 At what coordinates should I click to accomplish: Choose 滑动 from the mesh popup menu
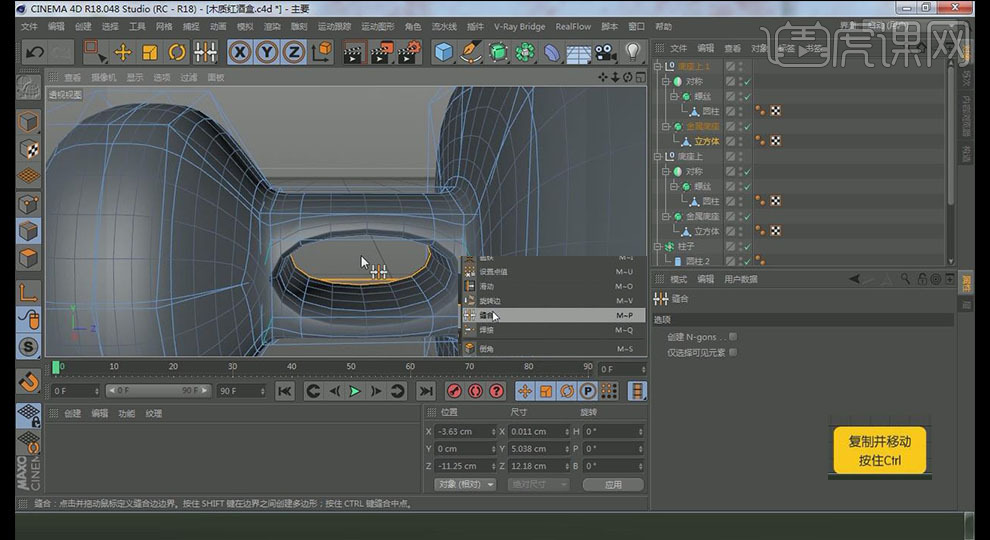point(552,286)
